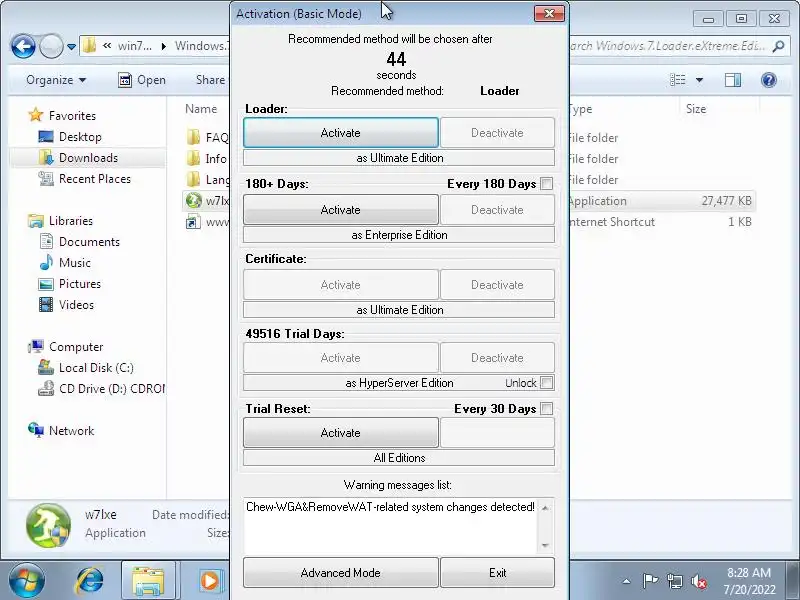Click 'as Ultimate Edition' bar under Loader
The height and width of the screenshot is (600, 800).
(x=399, y=158)
